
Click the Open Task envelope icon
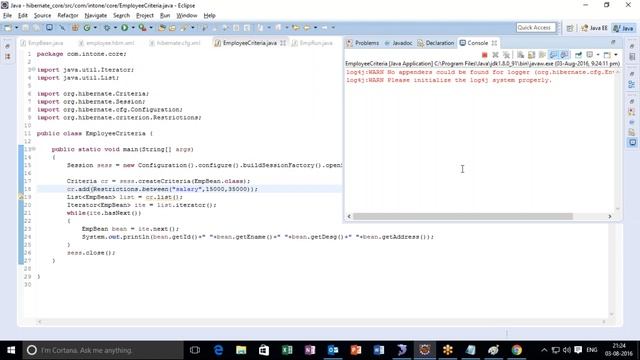[172, 28]
